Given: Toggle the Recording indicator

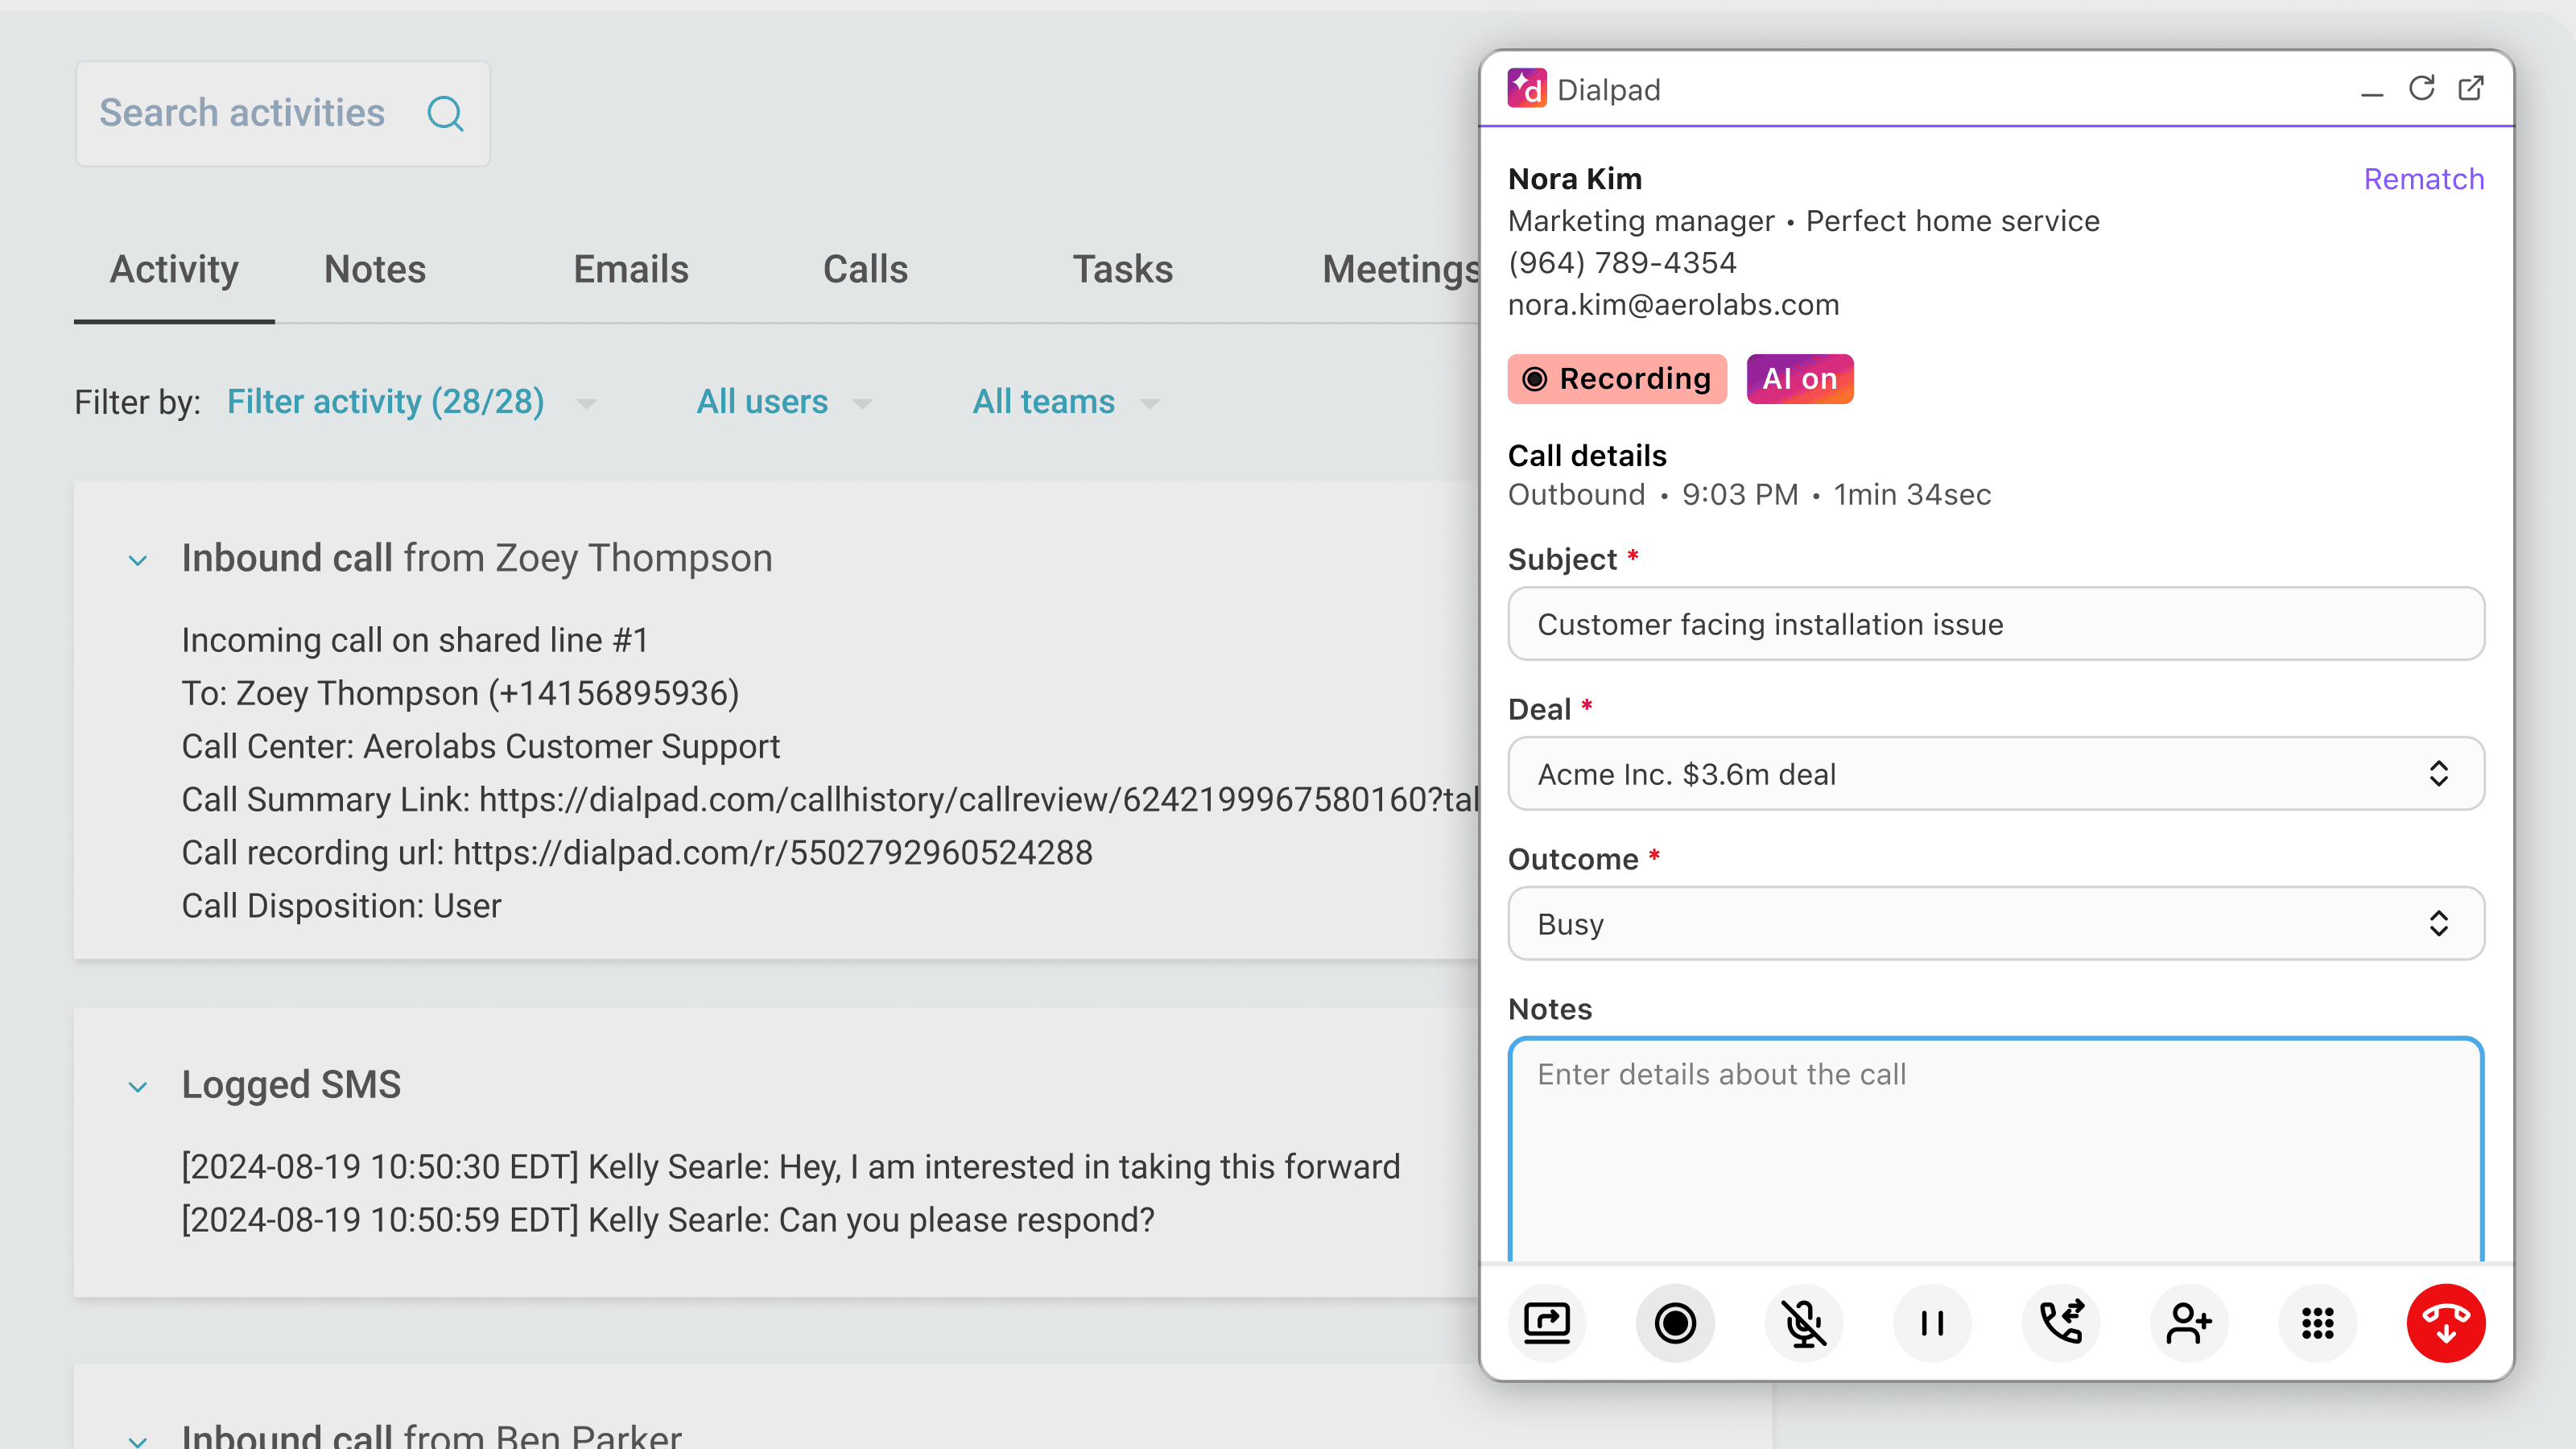Looking at the screenshot, I should click(x=1616, y=379).
